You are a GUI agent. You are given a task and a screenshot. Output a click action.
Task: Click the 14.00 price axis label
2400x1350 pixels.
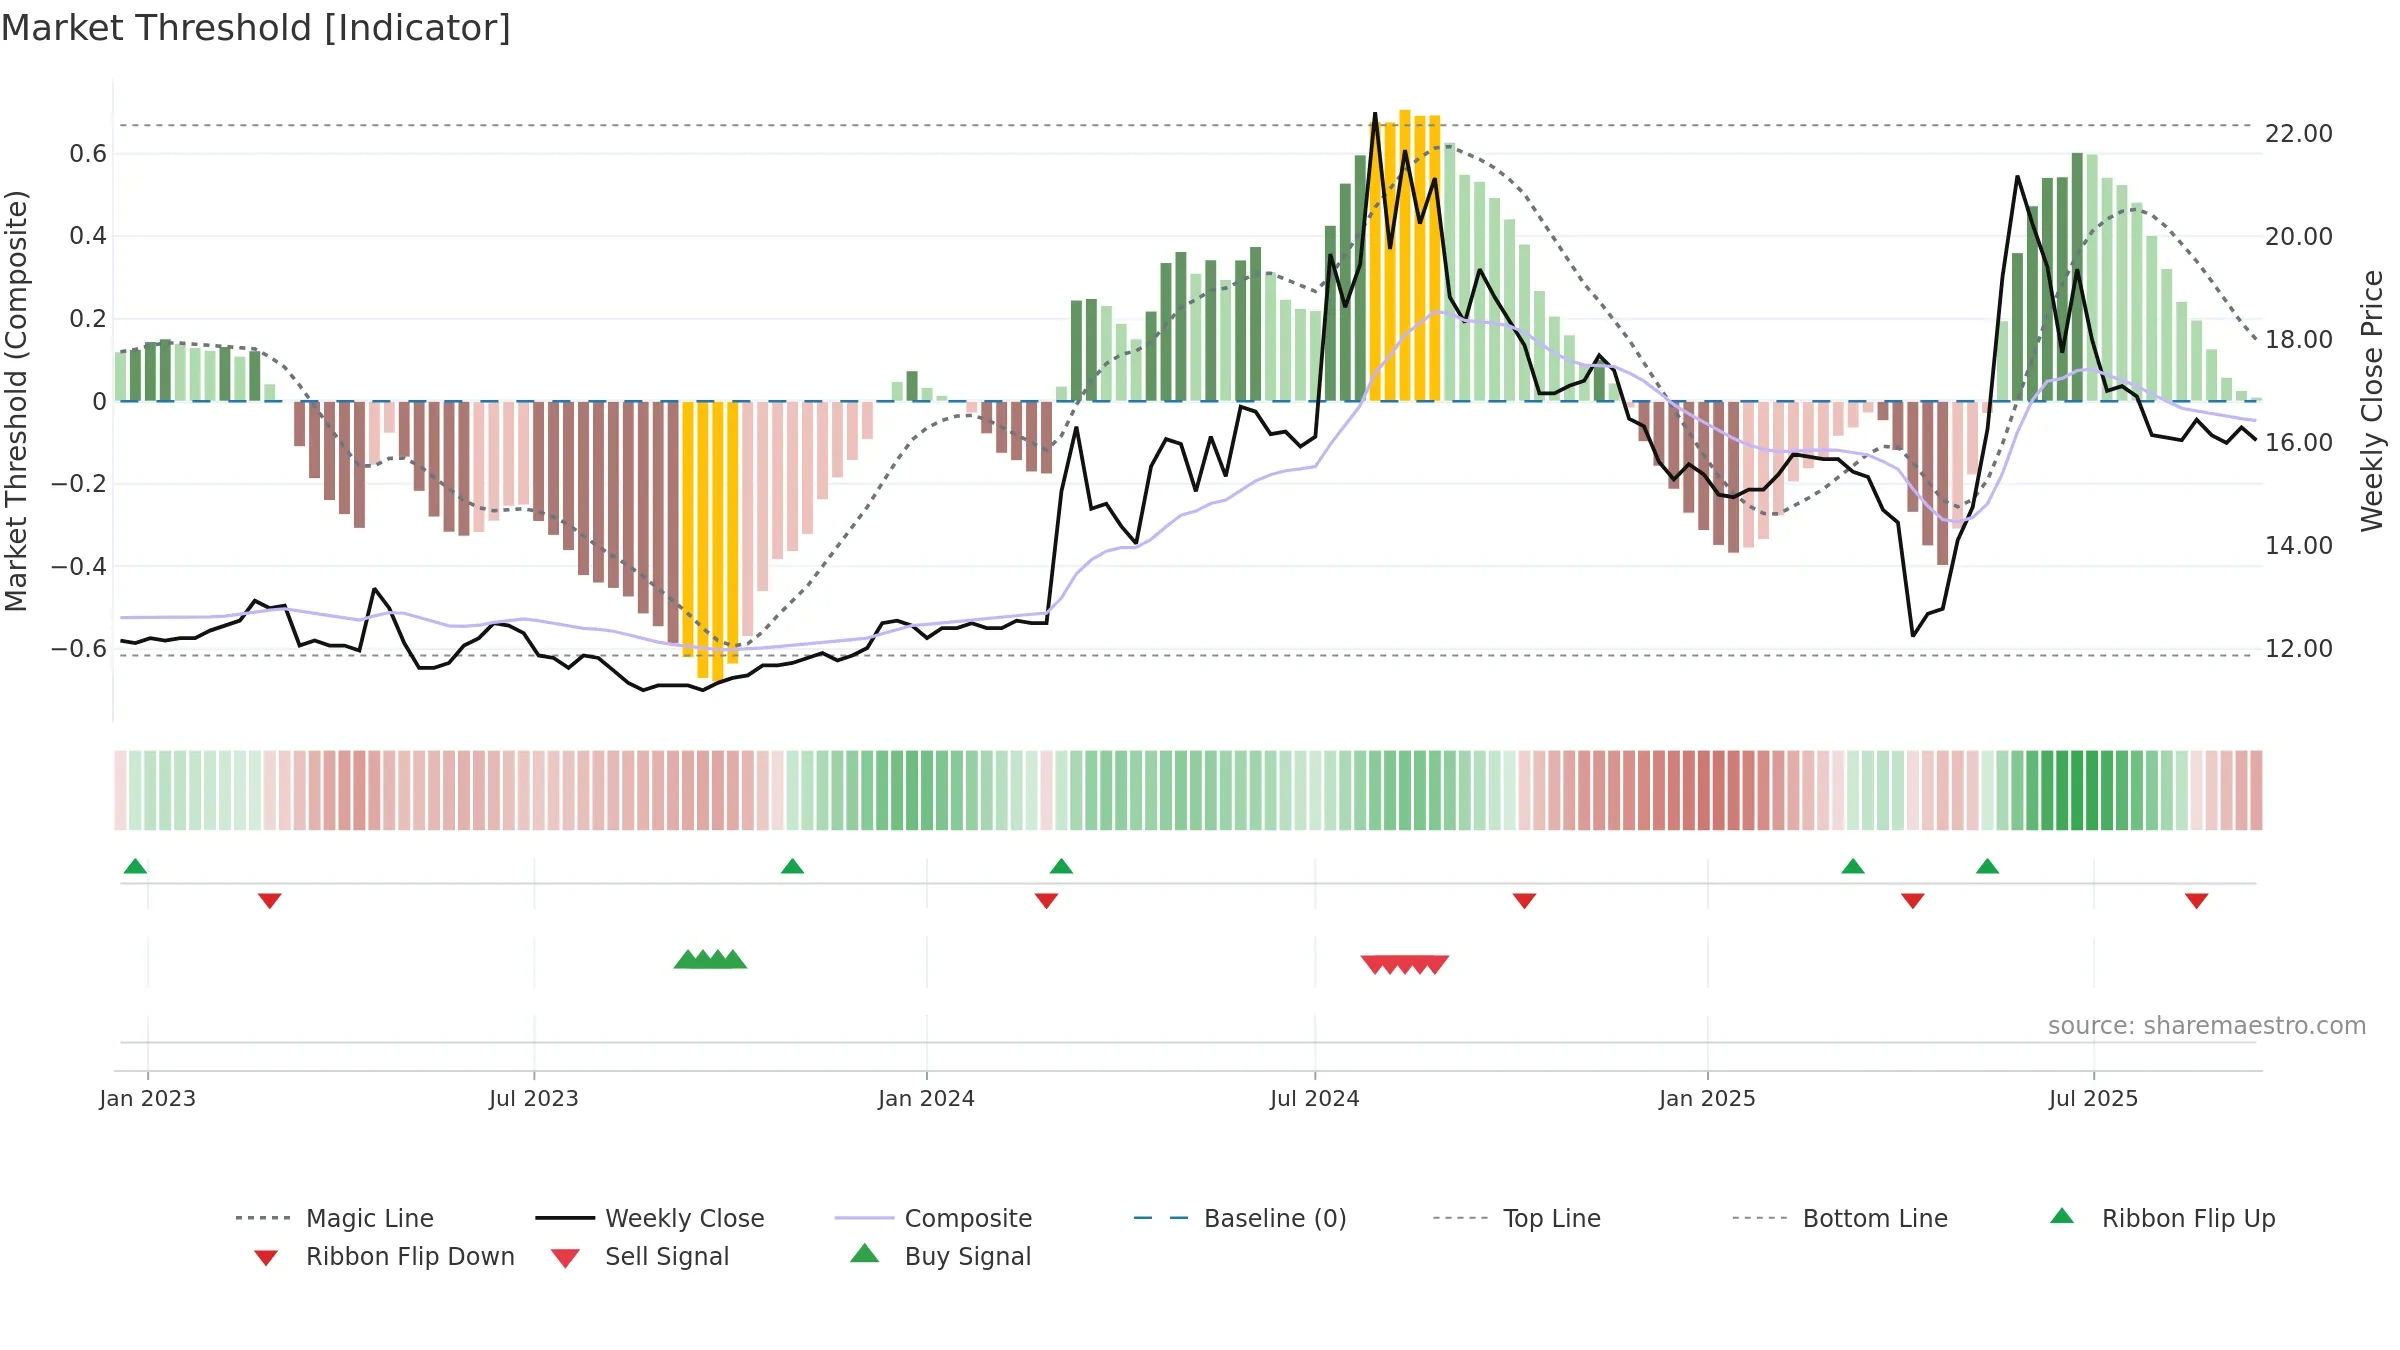point(2299,546)
